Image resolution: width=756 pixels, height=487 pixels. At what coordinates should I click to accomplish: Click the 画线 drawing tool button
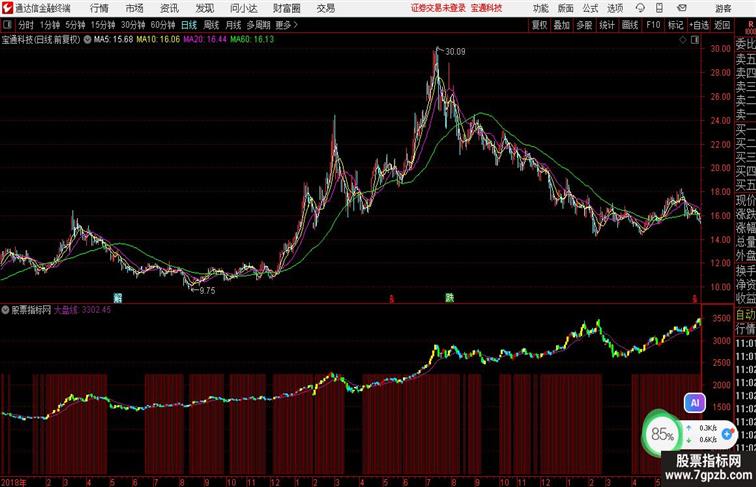tap(630, 25)
